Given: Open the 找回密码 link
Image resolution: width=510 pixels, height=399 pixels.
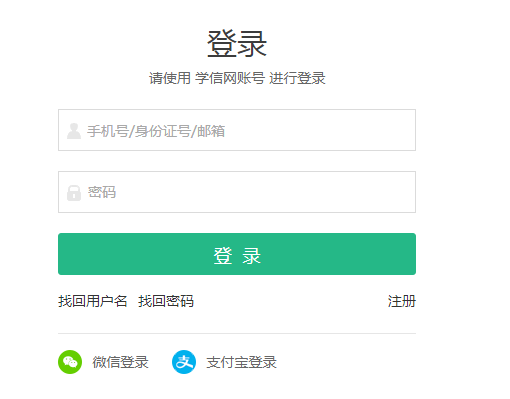Looking at the screenshot, I should (x=166, y=301).
